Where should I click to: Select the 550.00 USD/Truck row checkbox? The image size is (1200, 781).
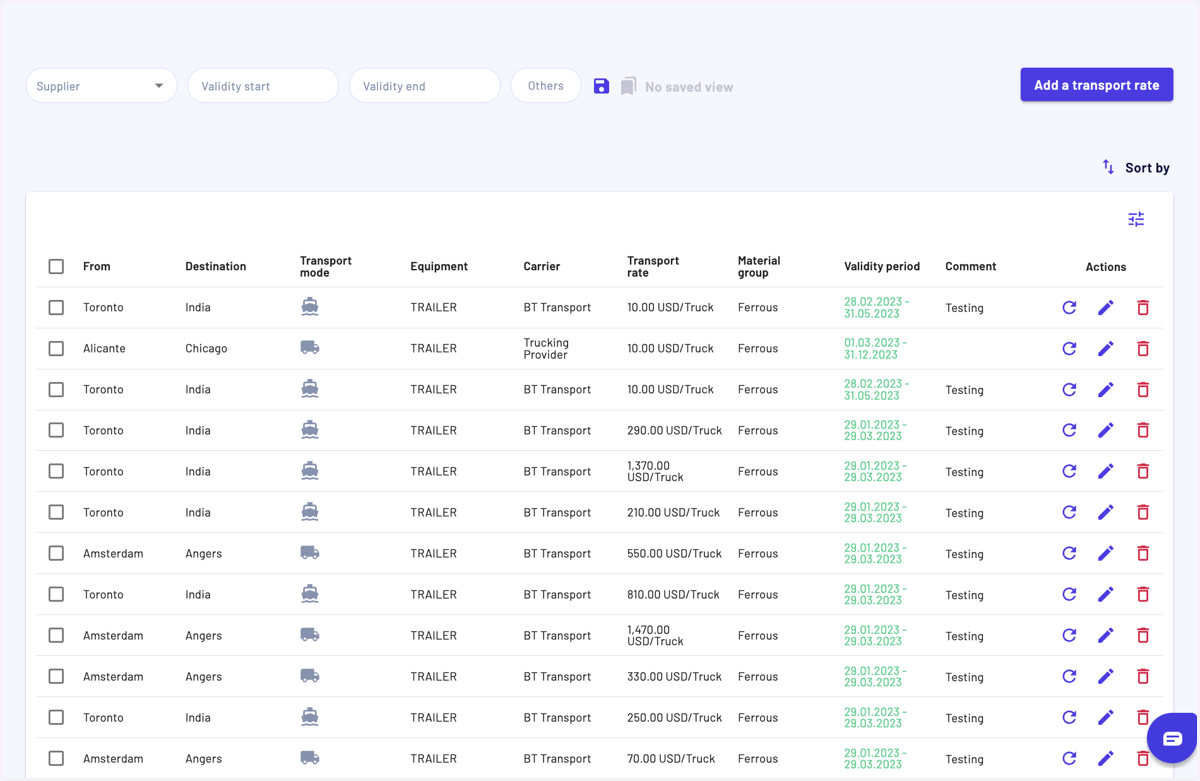coord(56,553)
